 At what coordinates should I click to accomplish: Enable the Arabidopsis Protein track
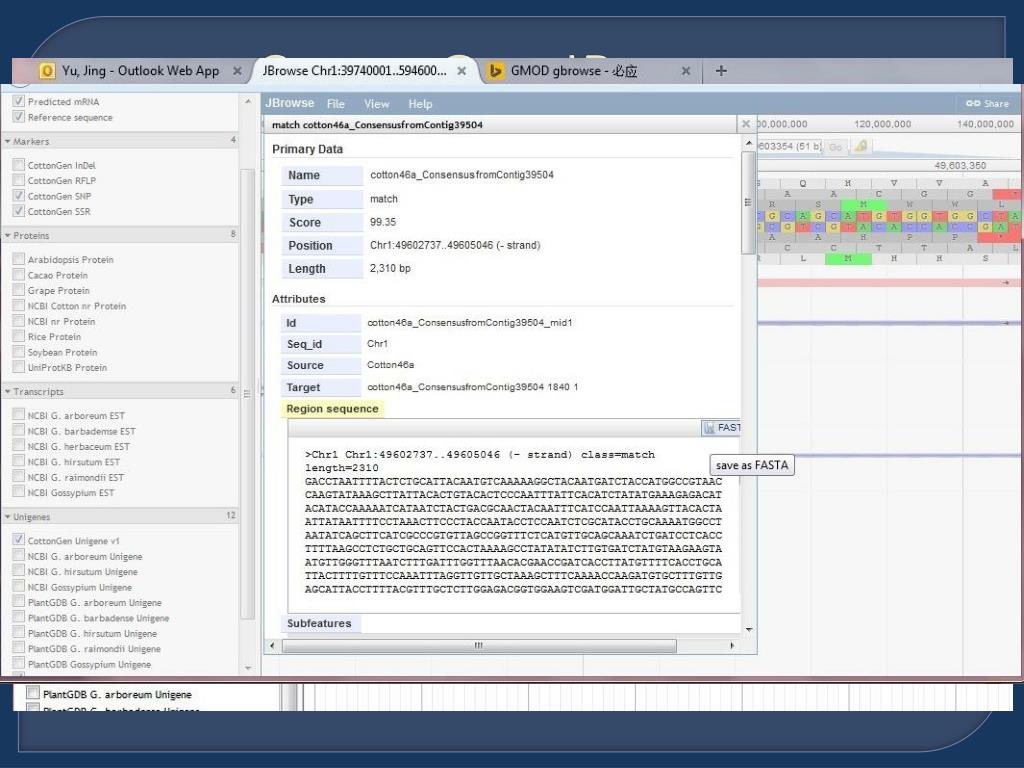coord(18,259)
